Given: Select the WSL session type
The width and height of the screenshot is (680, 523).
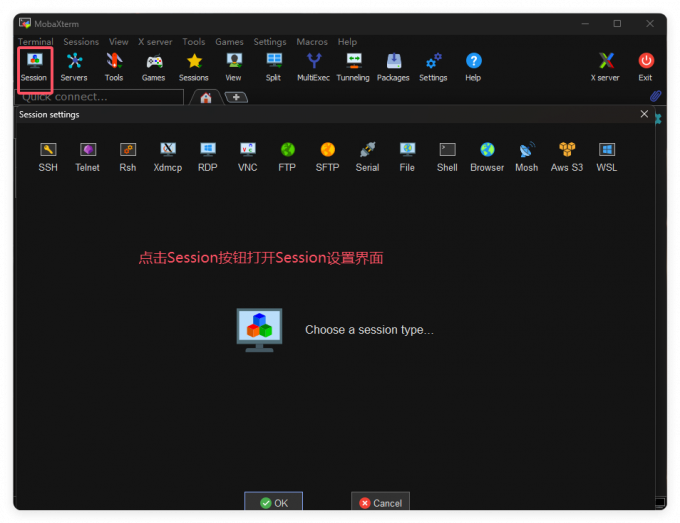Looking at the screenshot, I should click(607, 157).
